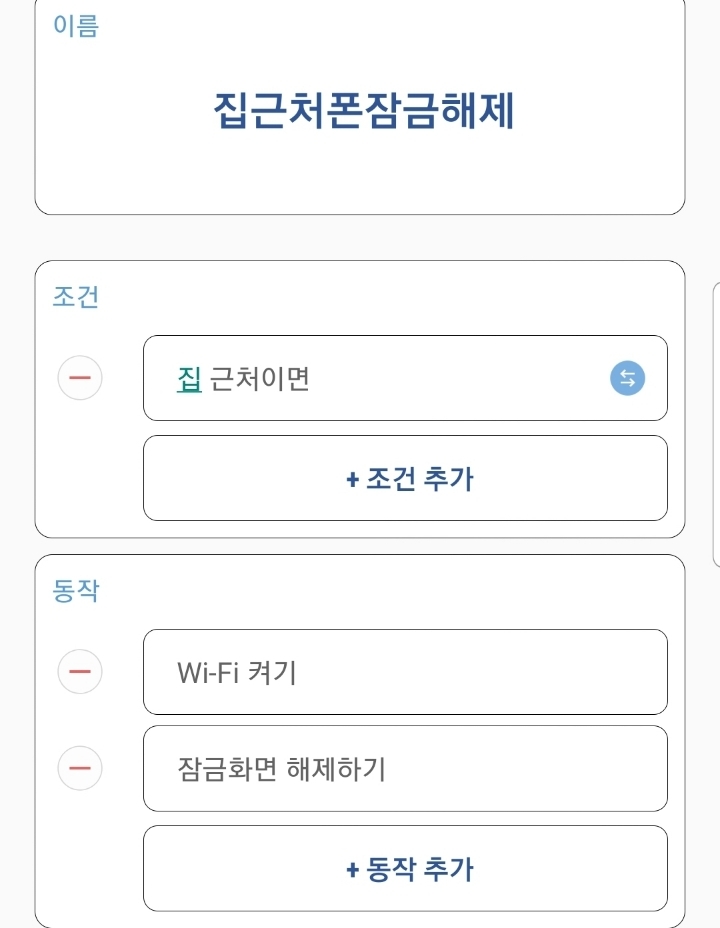Tap blank area of the 동작 card beside its header
Viewport: 720px width, 928px height.
[400, 591]
